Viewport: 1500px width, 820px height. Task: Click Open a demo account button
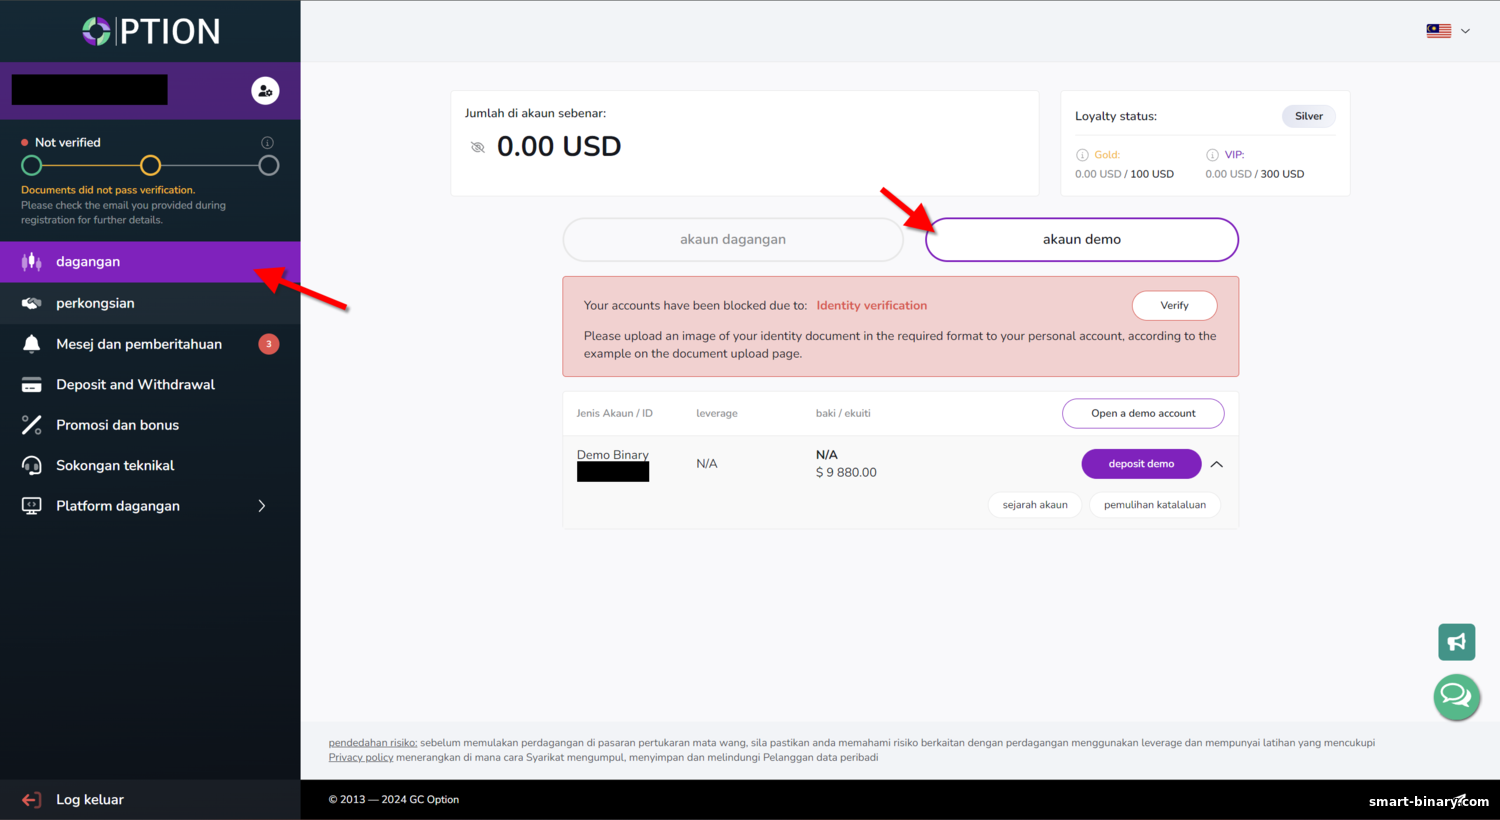1143,413
